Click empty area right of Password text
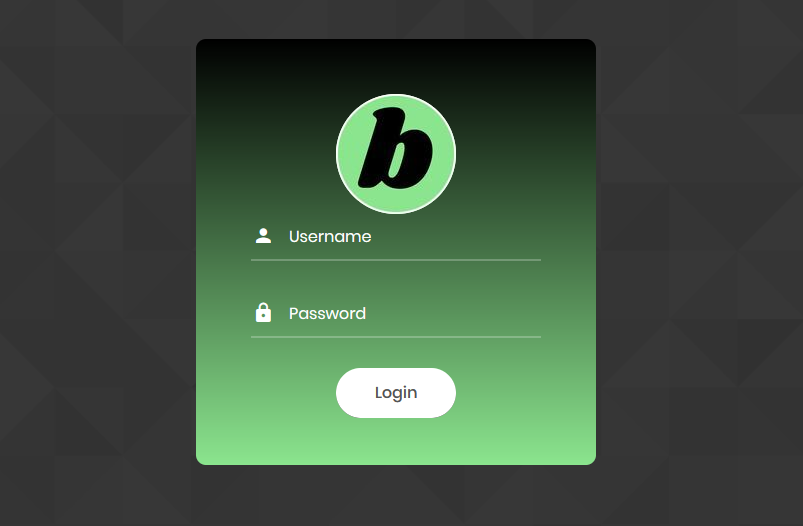The height and width of the screenshot is (526, 803). (x=453, y=313)
